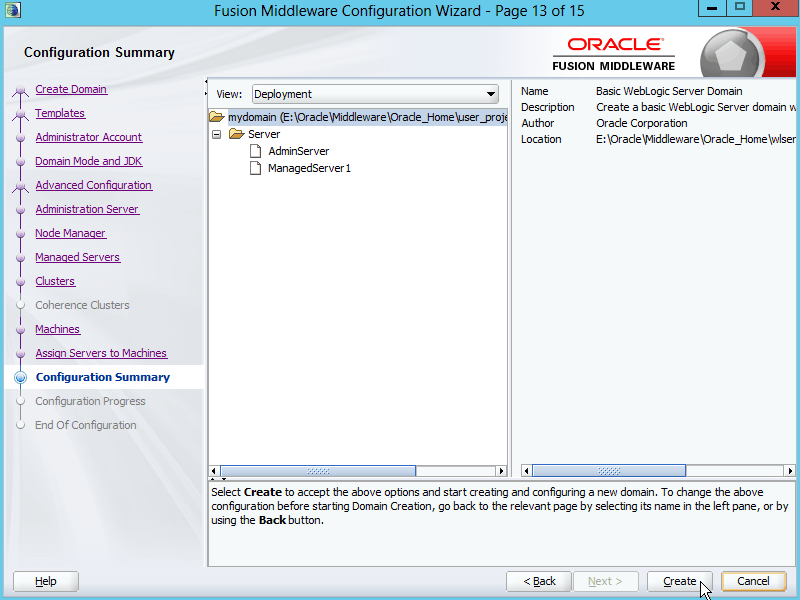Open Help for this page
The image size is (800, 600).
pyautogui.click(x=46, y=581)
